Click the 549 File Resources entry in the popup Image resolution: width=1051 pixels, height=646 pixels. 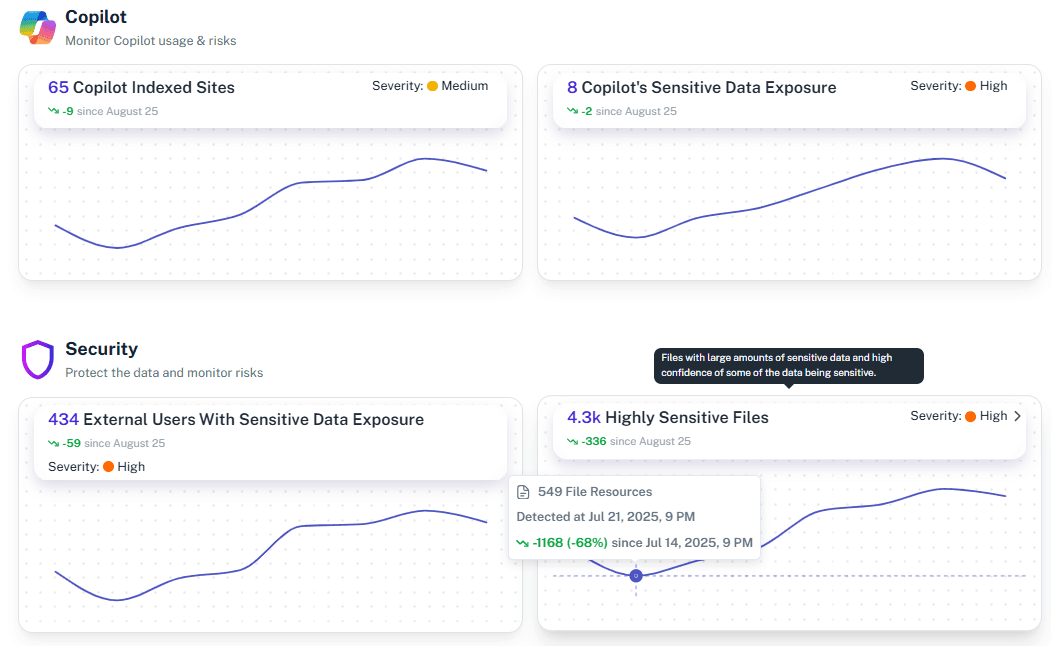[x=598, y=492]
